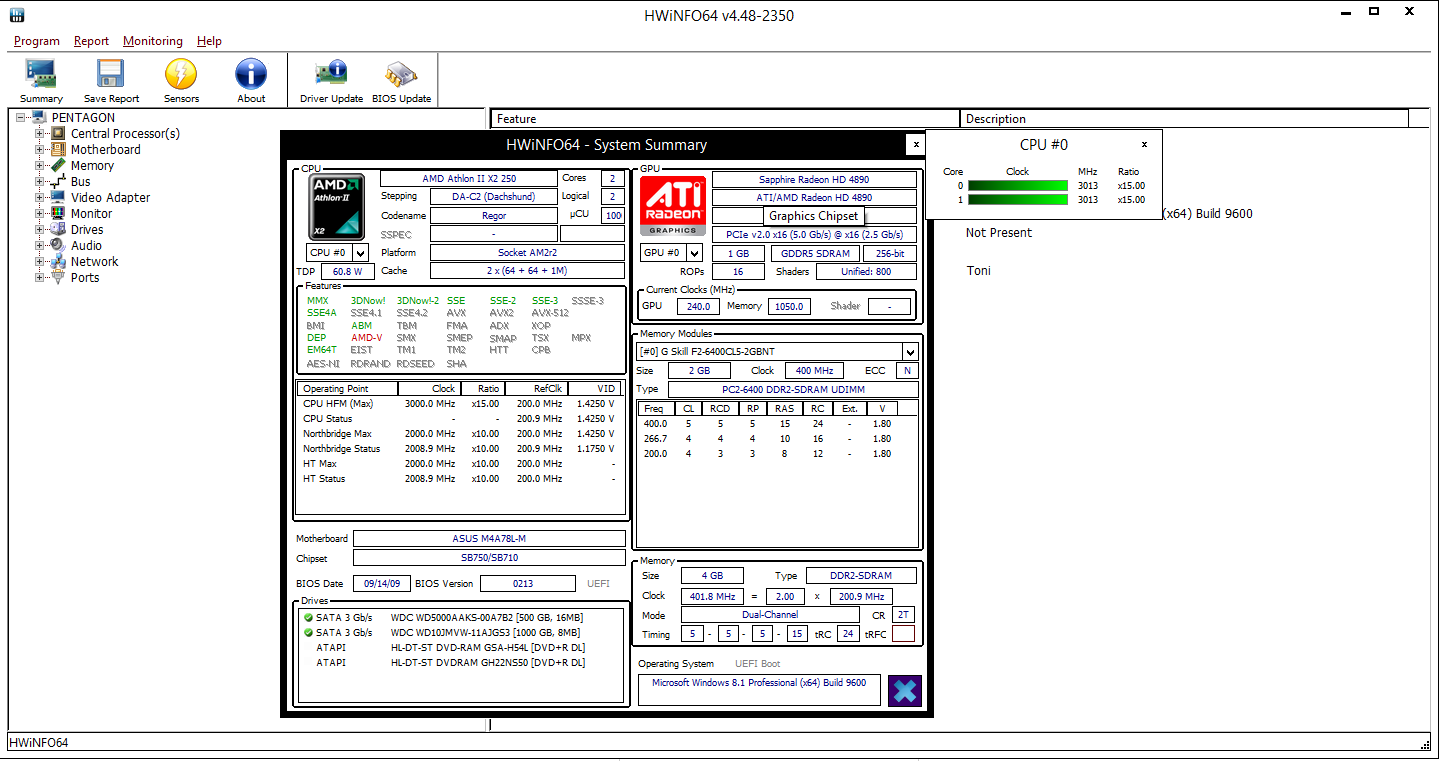This screenshot has width=1439, height=761.
Task: Click the Core 0 clock bar
Action: pyautogui.click(x=1018, y=185)
